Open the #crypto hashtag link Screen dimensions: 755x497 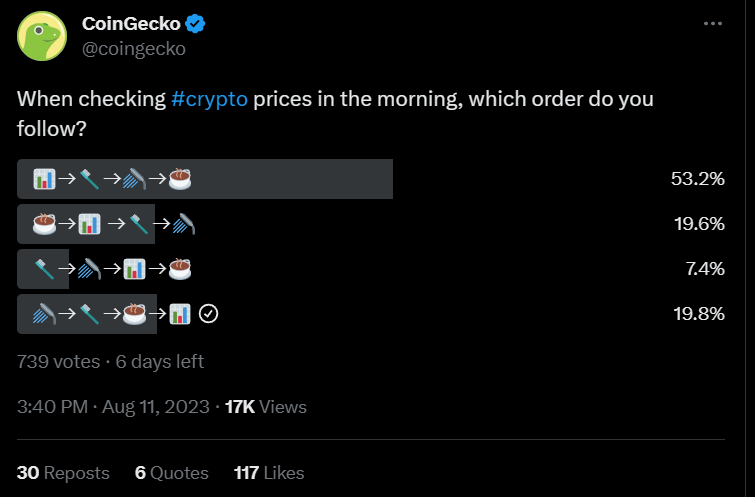pos(209,99)
